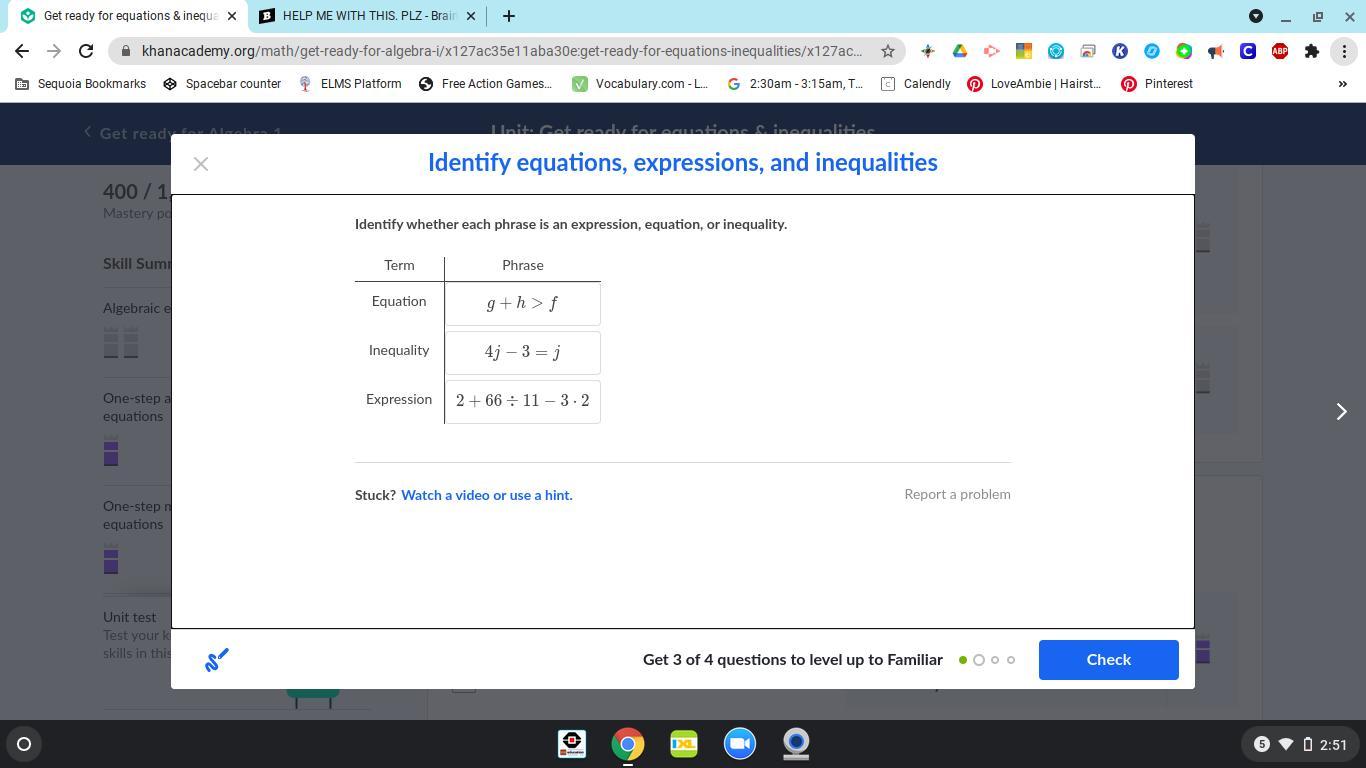This screenshot has height=768, width=1366.
Task: Open Spacebar counter bookmark
Action: 222,84
